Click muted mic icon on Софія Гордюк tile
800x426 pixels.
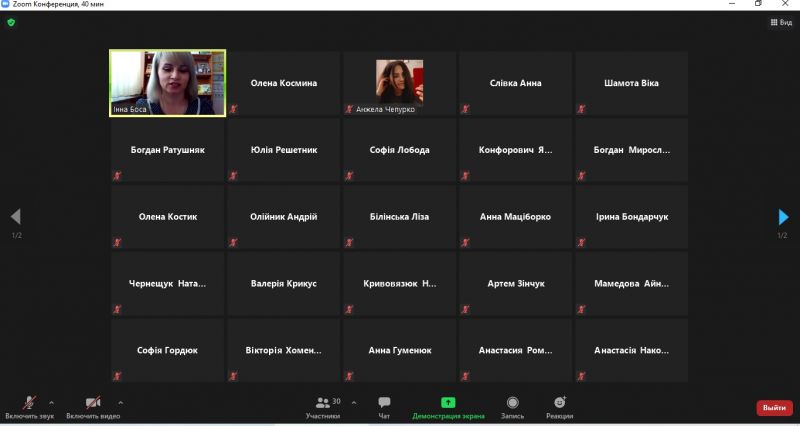(x=117, y=376)
